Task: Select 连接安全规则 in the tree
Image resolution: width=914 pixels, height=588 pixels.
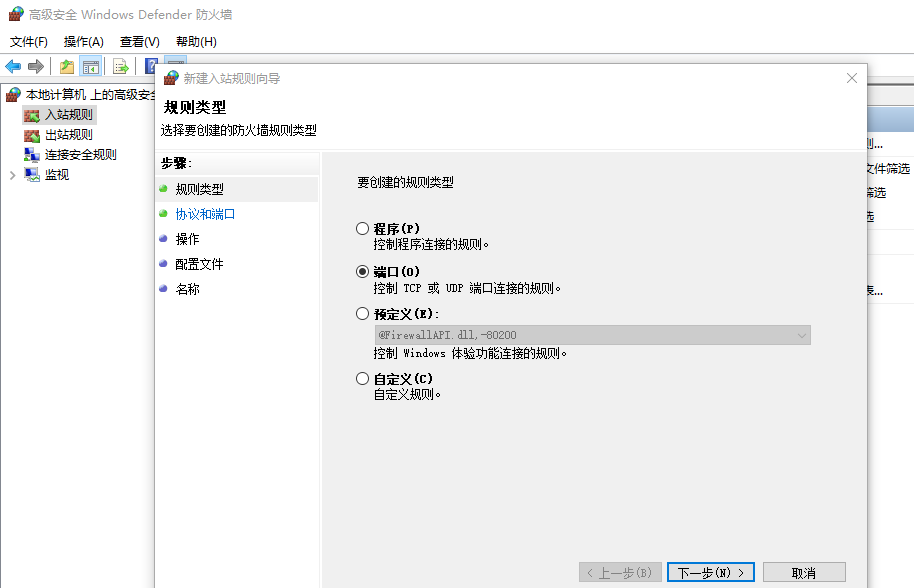Action: click(80, 154)
